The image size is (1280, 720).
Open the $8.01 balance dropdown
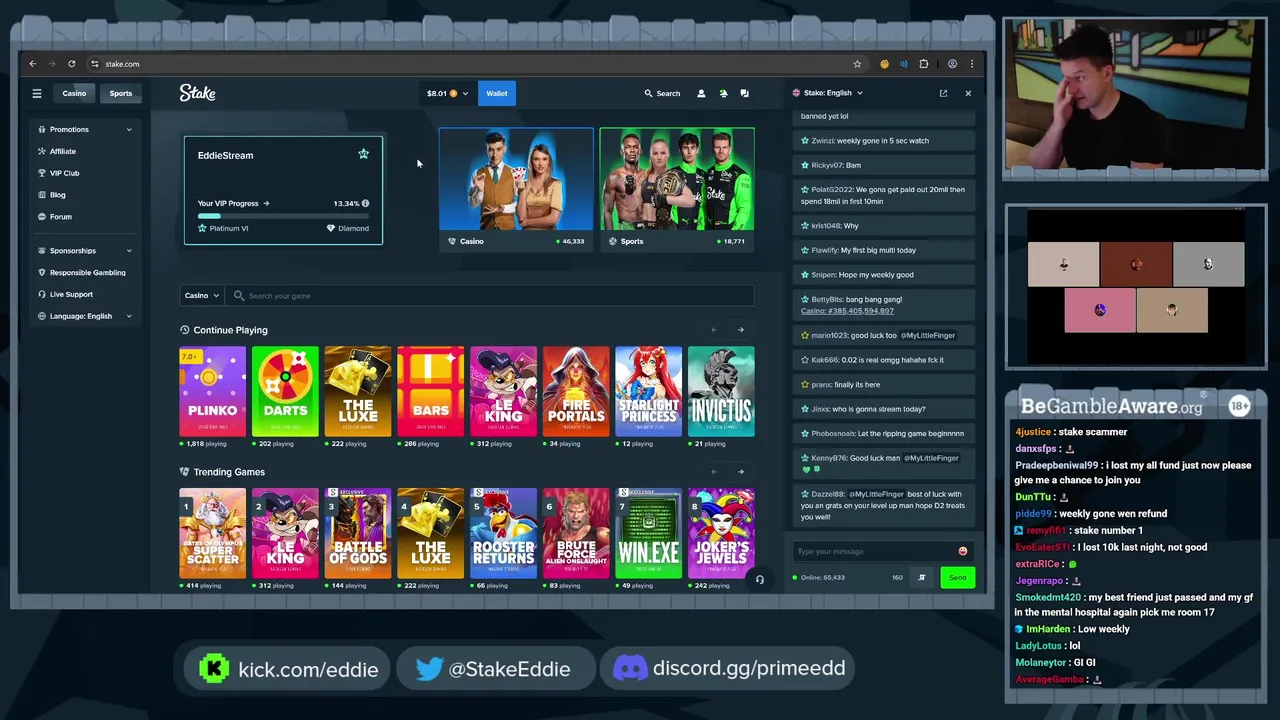(447, 93)
